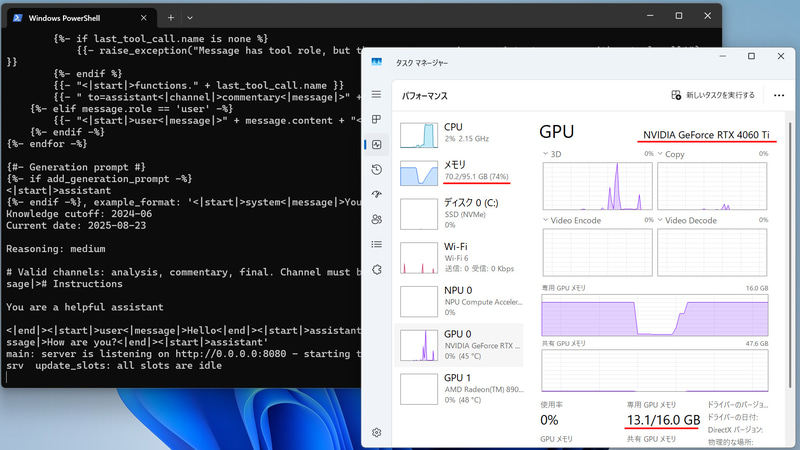The image size is (800, 450).
Task: Open the more options ellipsis in Task Manager
Action: (x=779, y=95)
